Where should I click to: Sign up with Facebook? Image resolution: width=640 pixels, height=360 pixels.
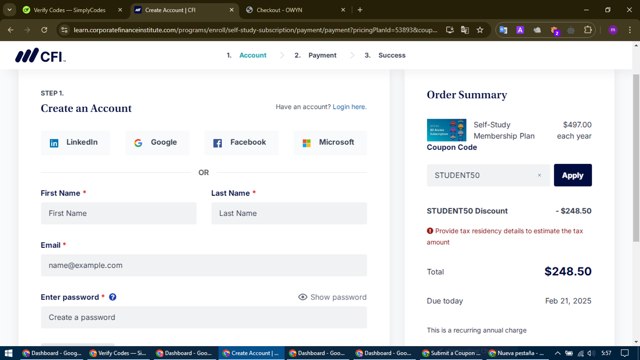point(241,142)
